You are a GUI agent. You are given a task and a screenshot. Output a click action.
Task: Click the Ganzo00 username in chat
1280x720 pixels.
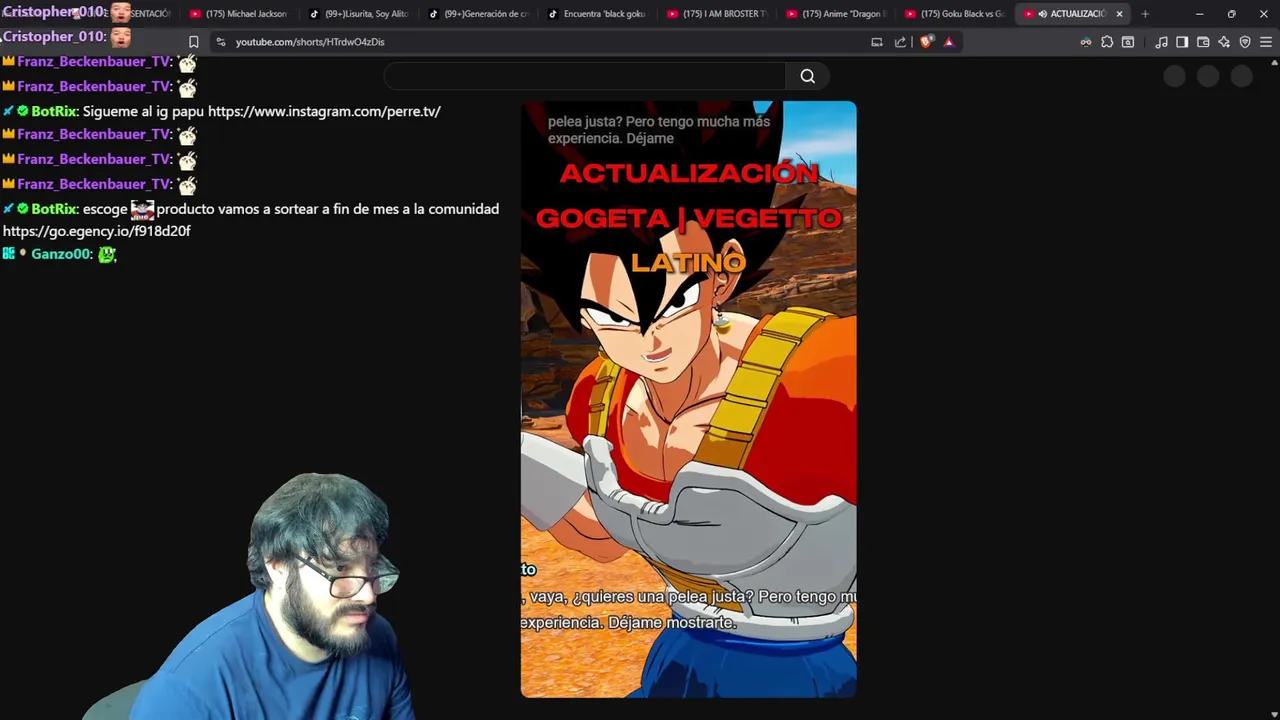(x=61, y=254)
